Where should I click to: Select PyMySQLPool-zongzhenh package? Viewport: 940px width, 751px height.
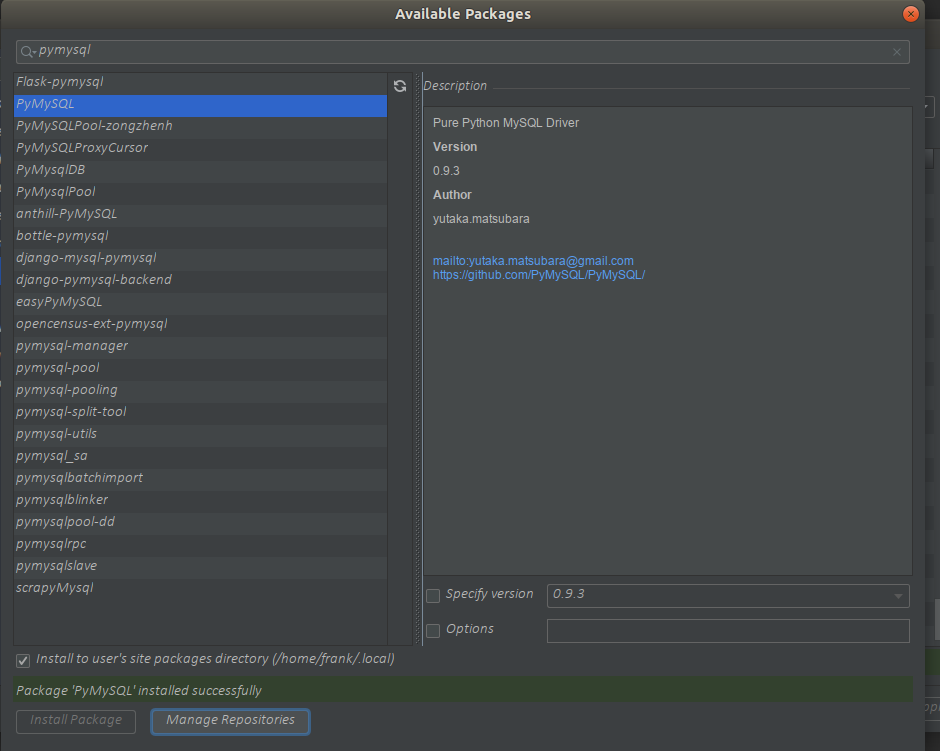pyautogui.click(x=200, y=128)
